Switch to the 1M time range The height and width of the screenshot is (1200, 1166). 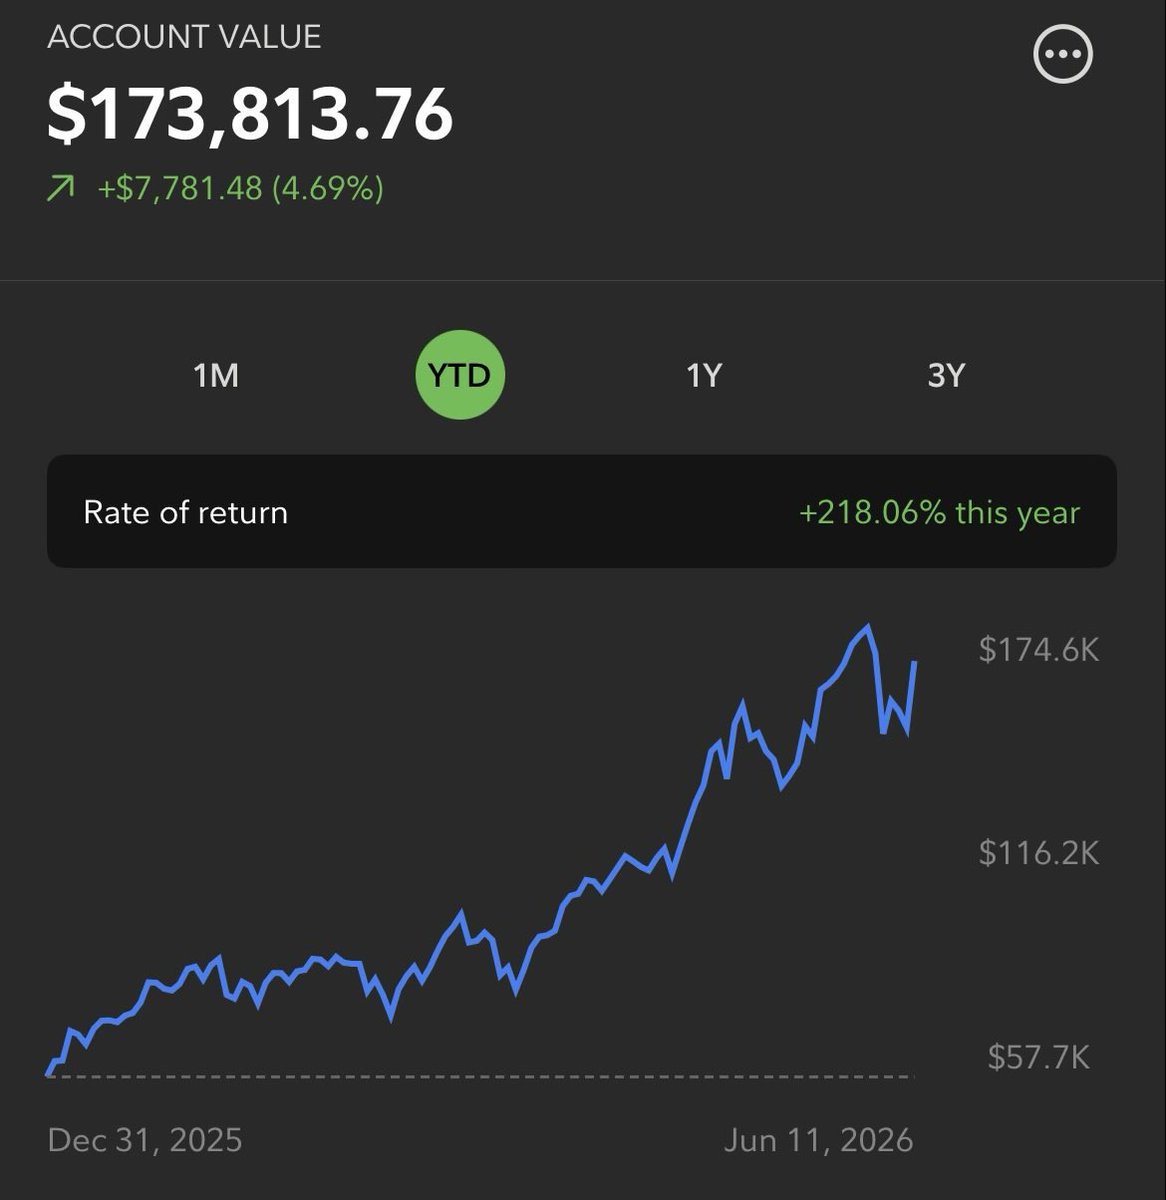(216, 375)
